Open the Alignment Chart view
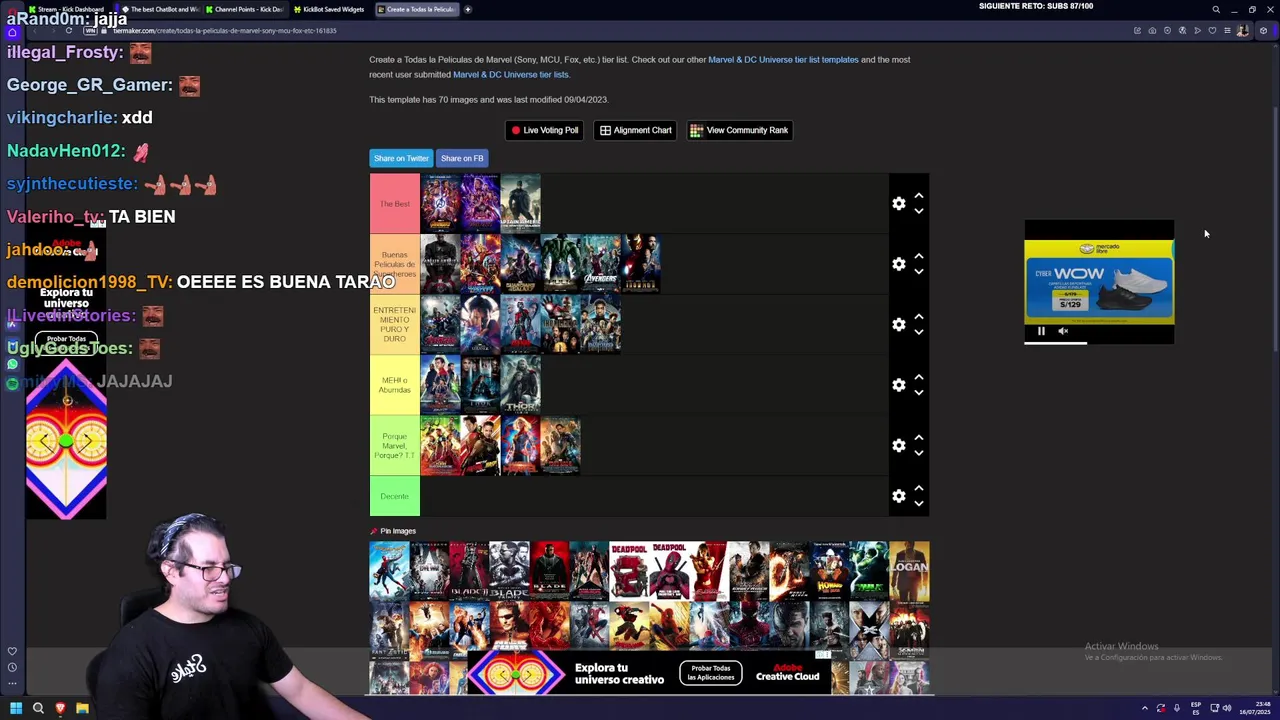 pyautogui.click(x=635, y=130)
